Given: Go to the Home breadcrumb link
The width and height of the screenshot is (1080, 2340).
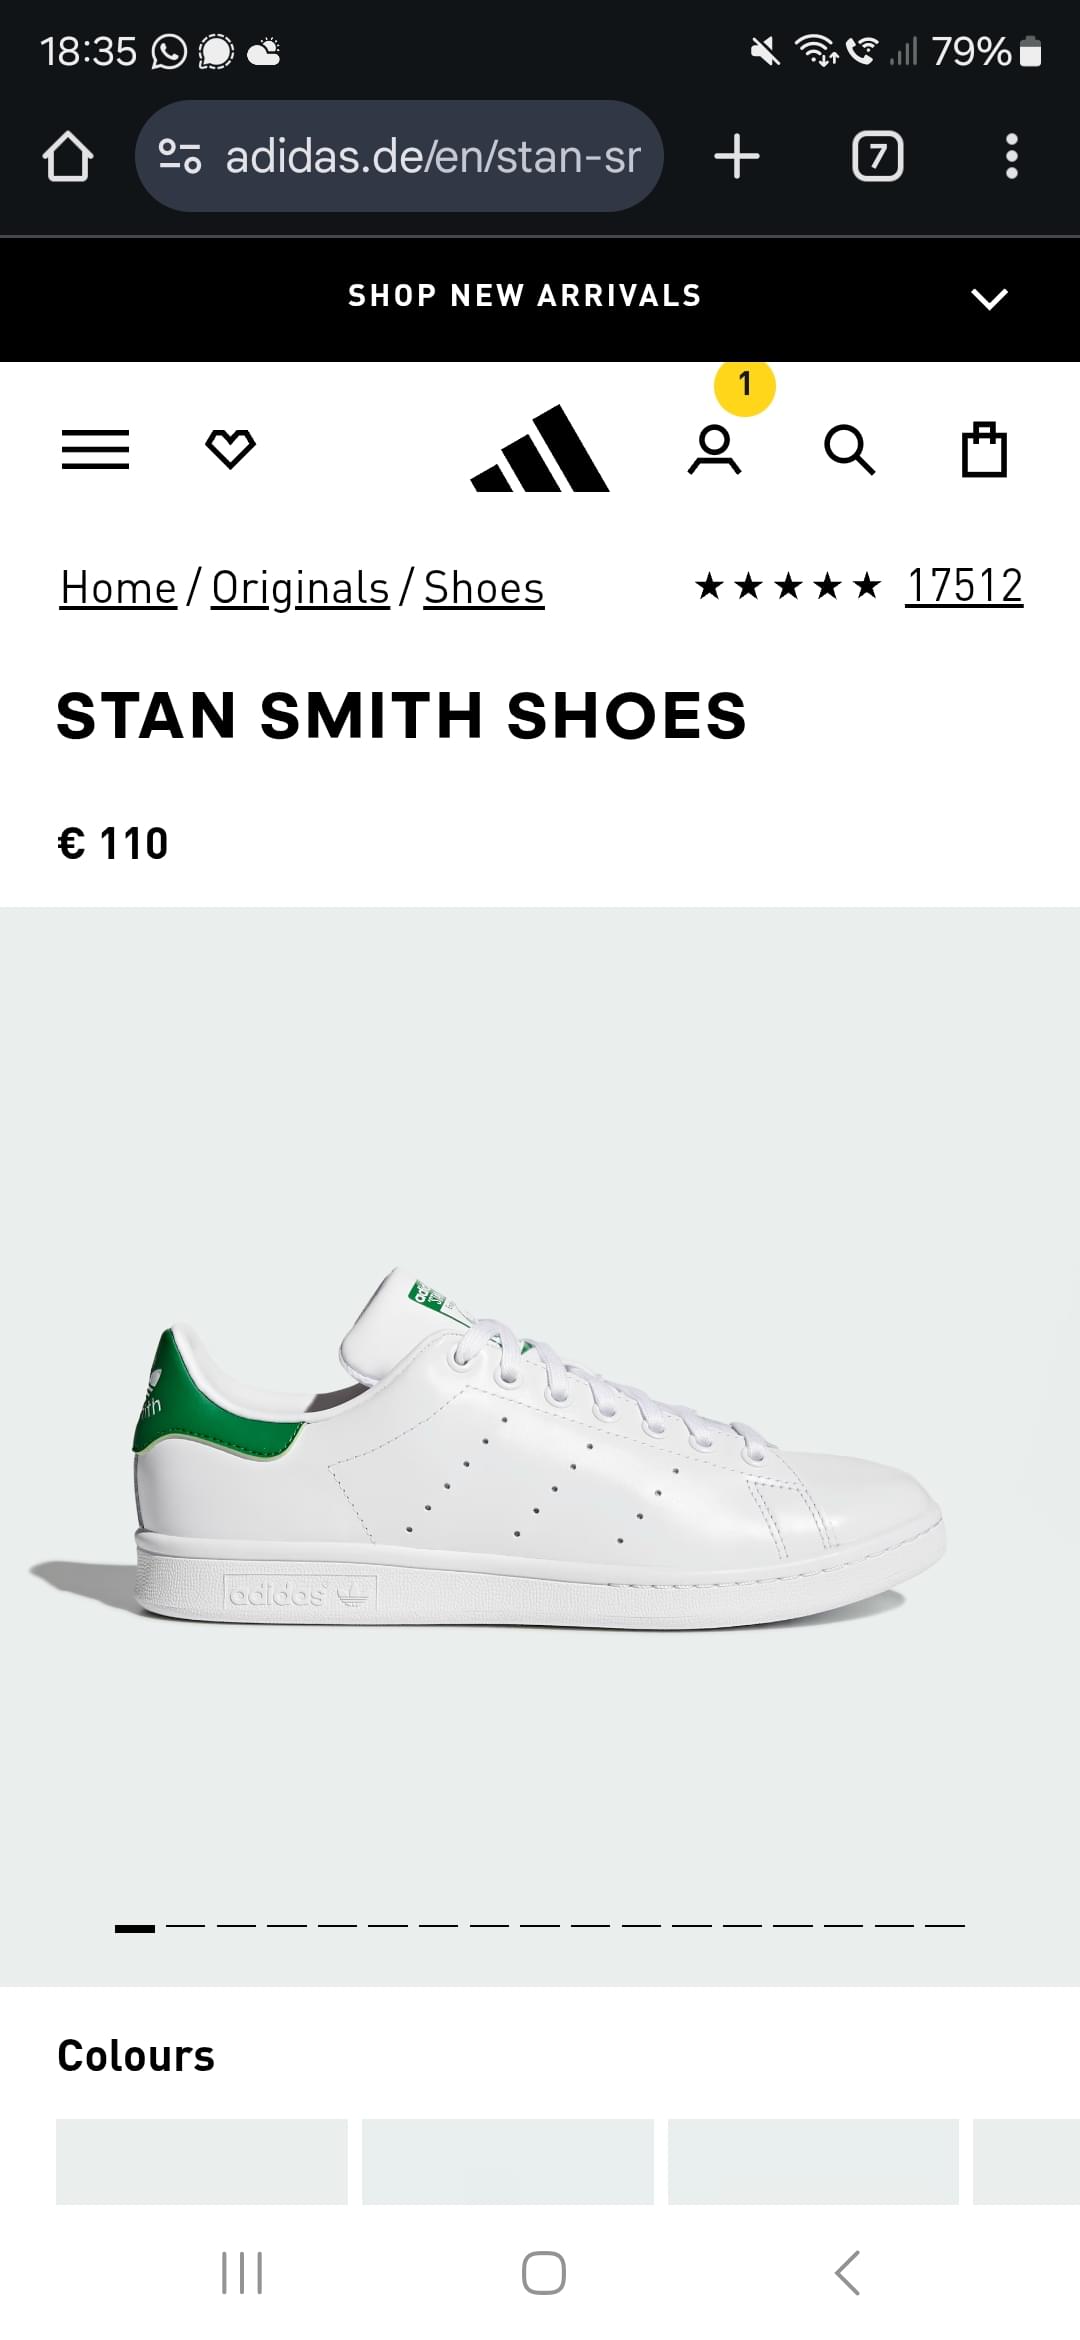Looking at the screenshot, I should pos(118,588).
